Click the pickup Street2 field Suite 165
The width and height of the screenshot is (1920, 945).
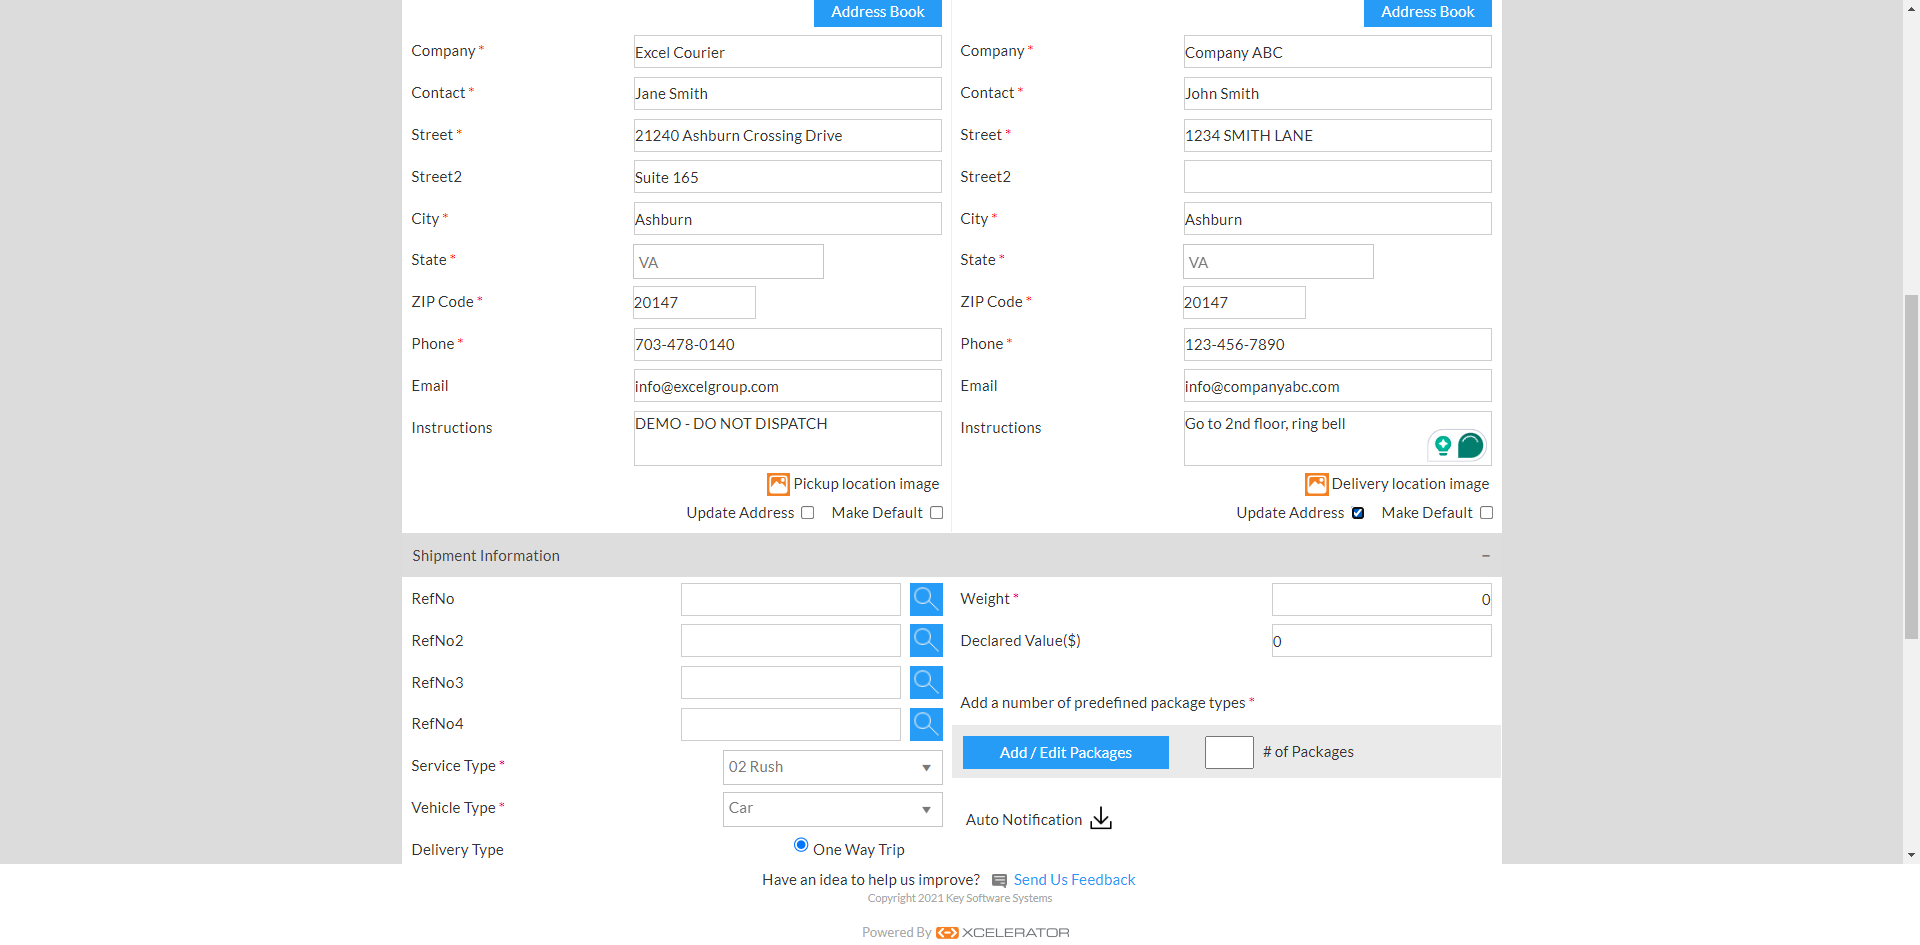[x=788, y=177]
